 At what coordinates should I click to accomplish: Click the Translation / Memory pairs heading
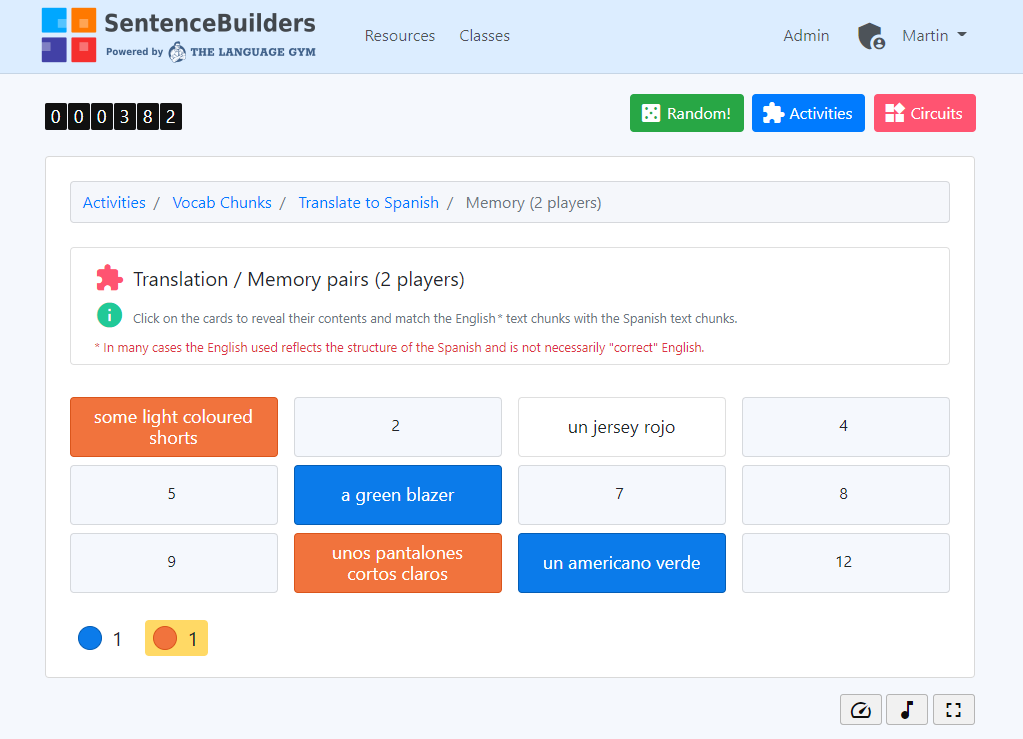[299, 279]
